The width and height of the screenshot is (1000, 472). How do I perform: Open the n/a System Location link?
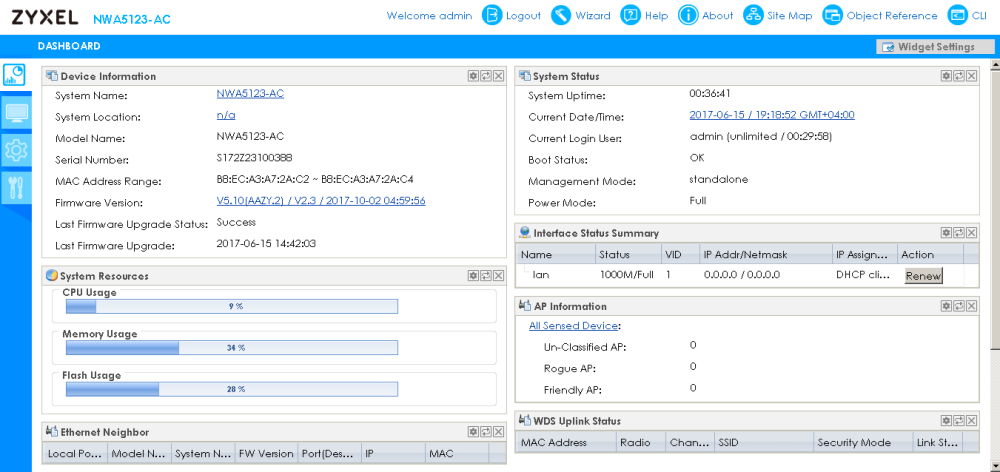226,115
